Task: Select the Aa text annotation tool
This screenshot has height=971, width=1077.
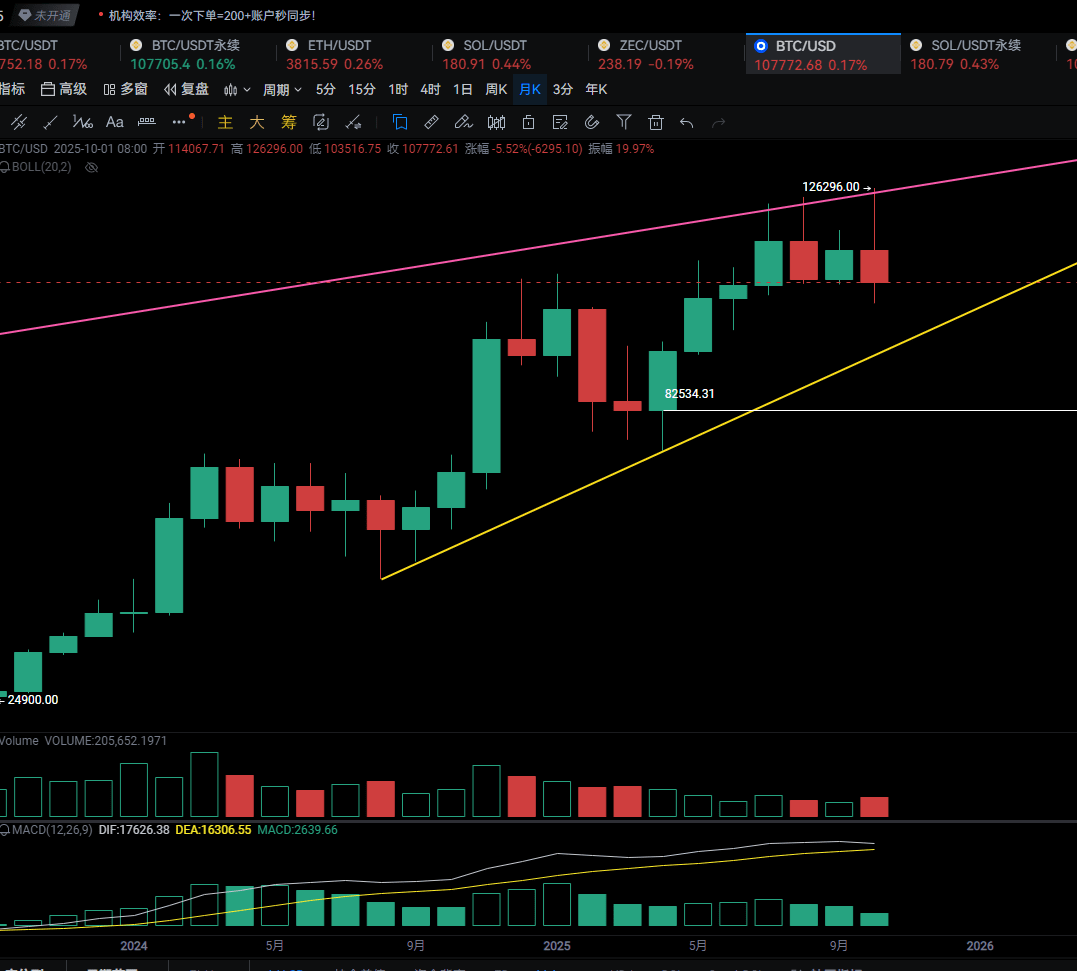Action: point(115,122)
